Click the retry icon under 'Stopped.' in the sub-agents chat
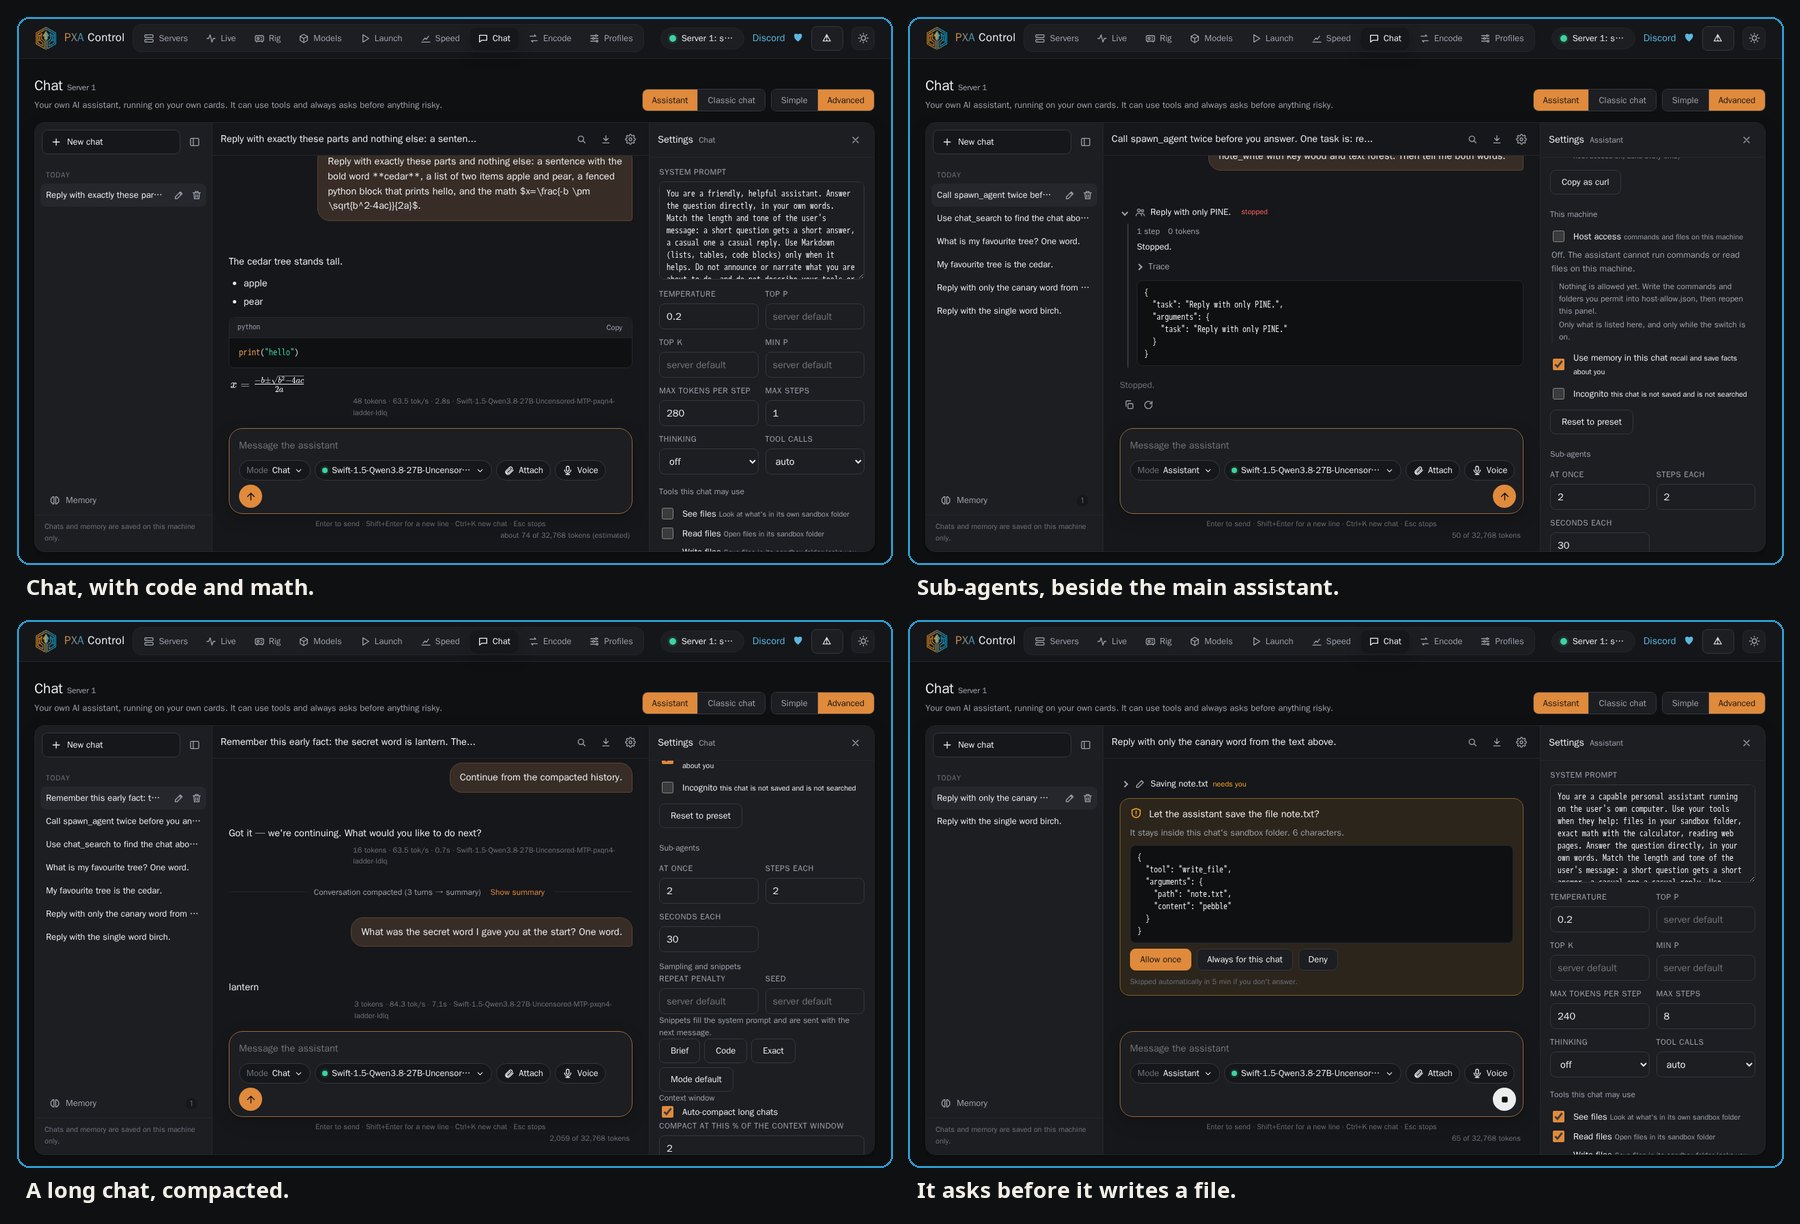The height and width of the screenshot is (1224, 1800). [x=1148, y=405]
